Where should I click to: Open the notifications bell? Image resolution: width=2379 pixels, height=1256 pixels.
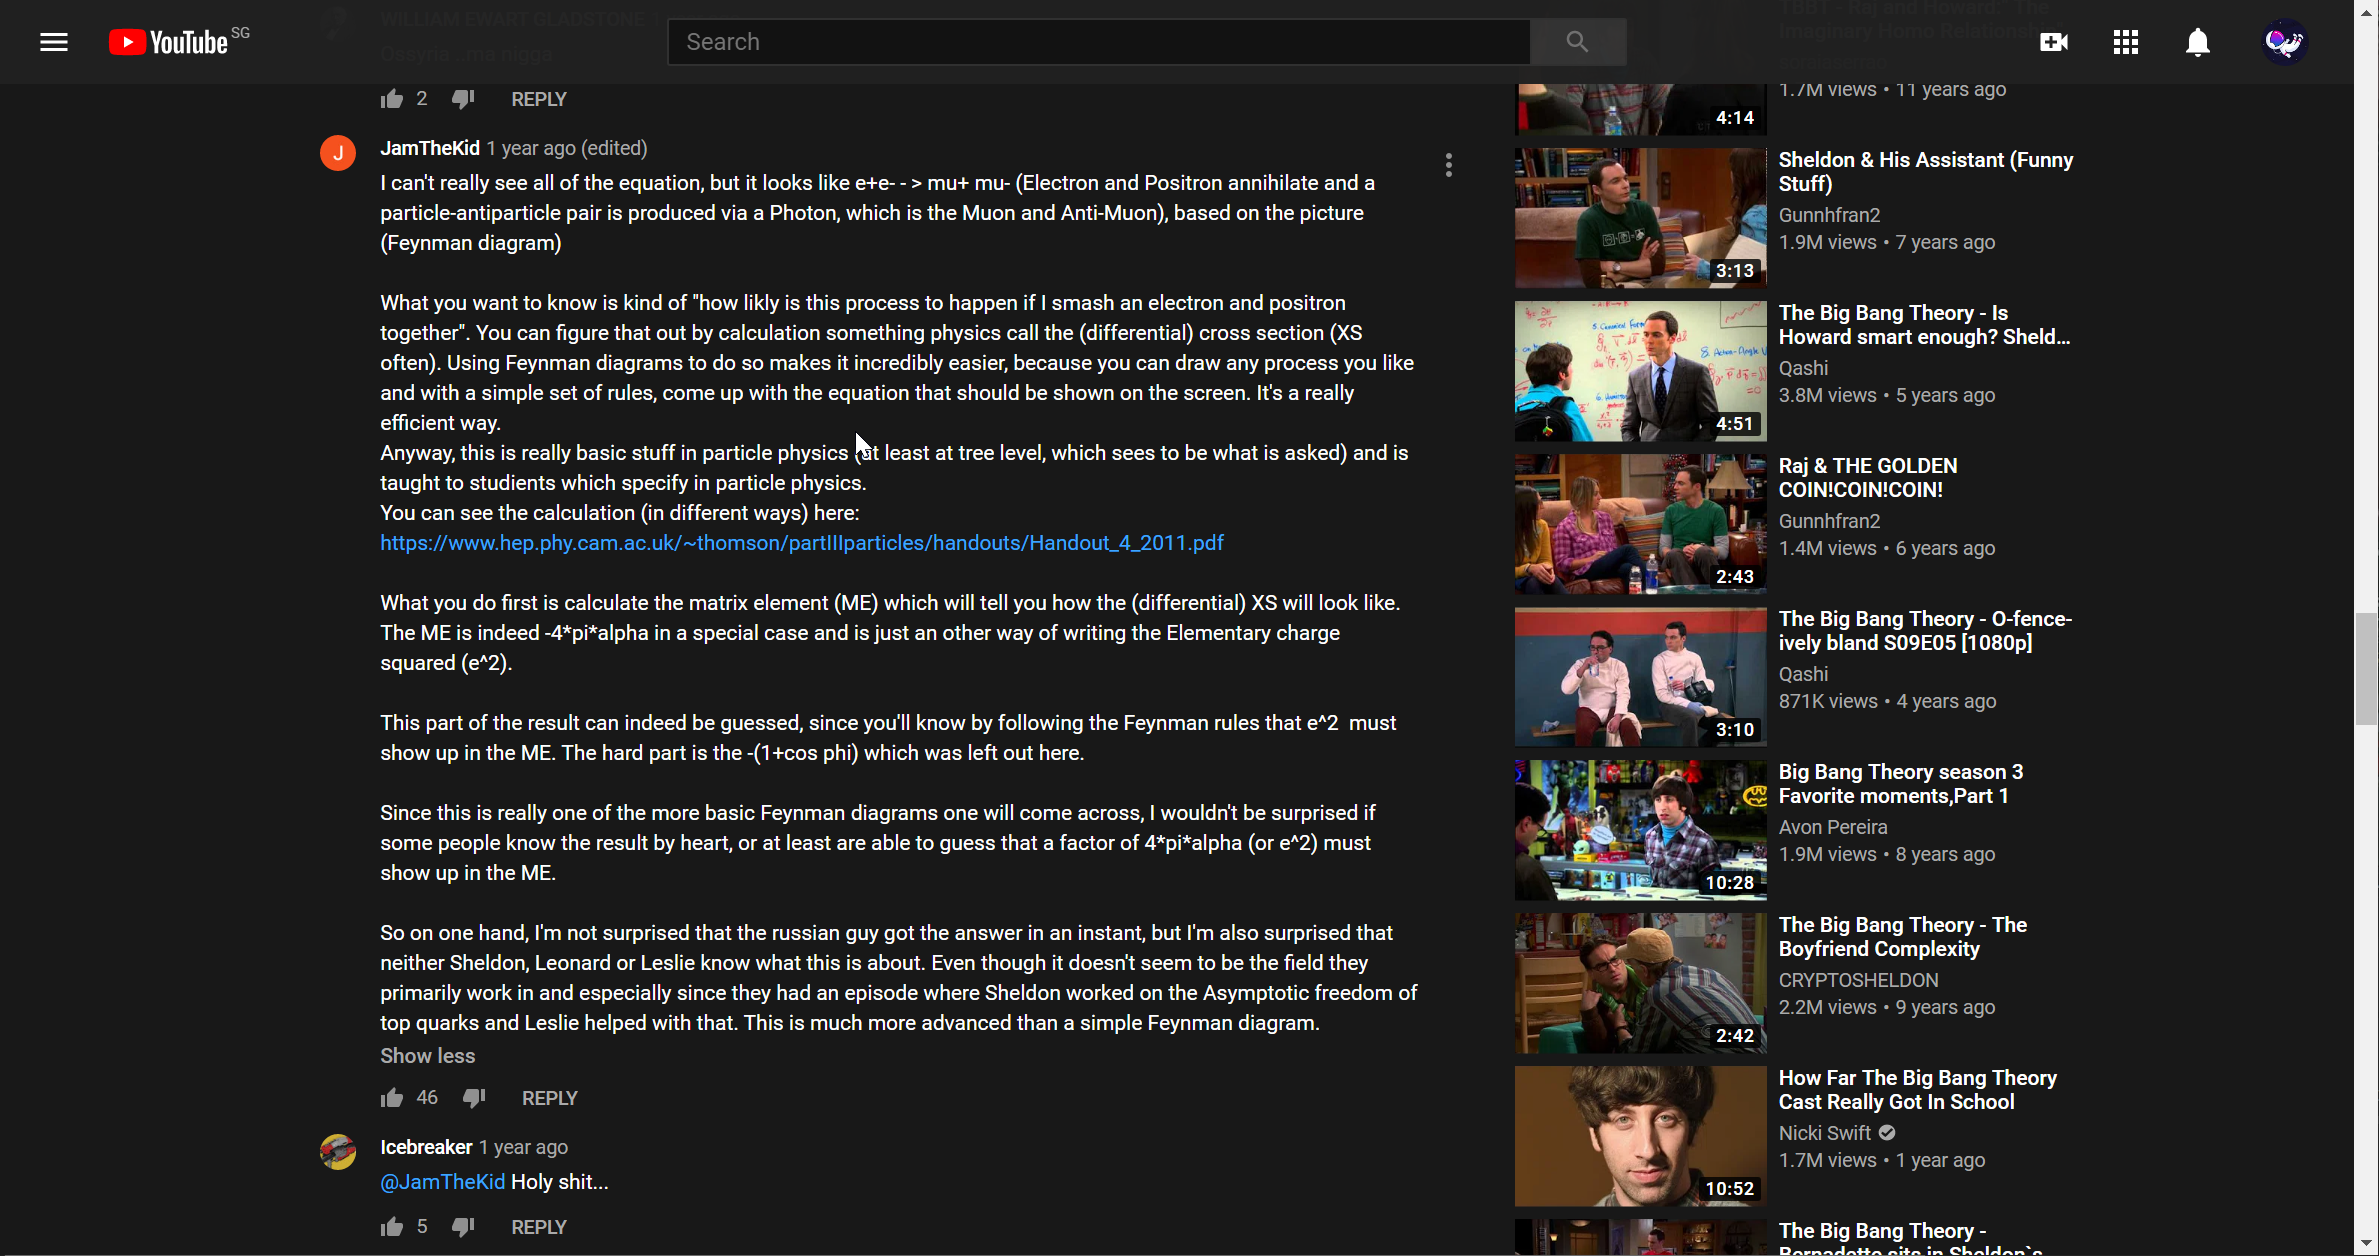click(2197, 42)
